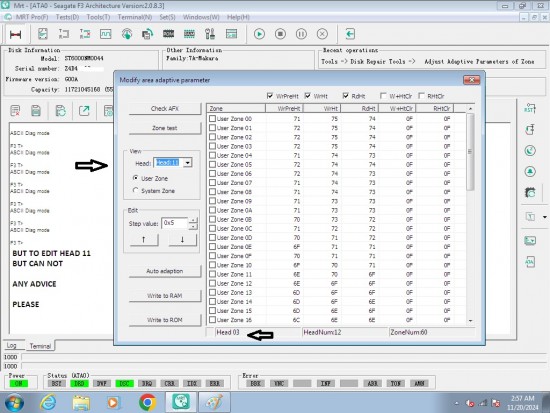The image size is (550, 413).
Task: Open Internet Explorer from the taskbar
Action: 48,402
